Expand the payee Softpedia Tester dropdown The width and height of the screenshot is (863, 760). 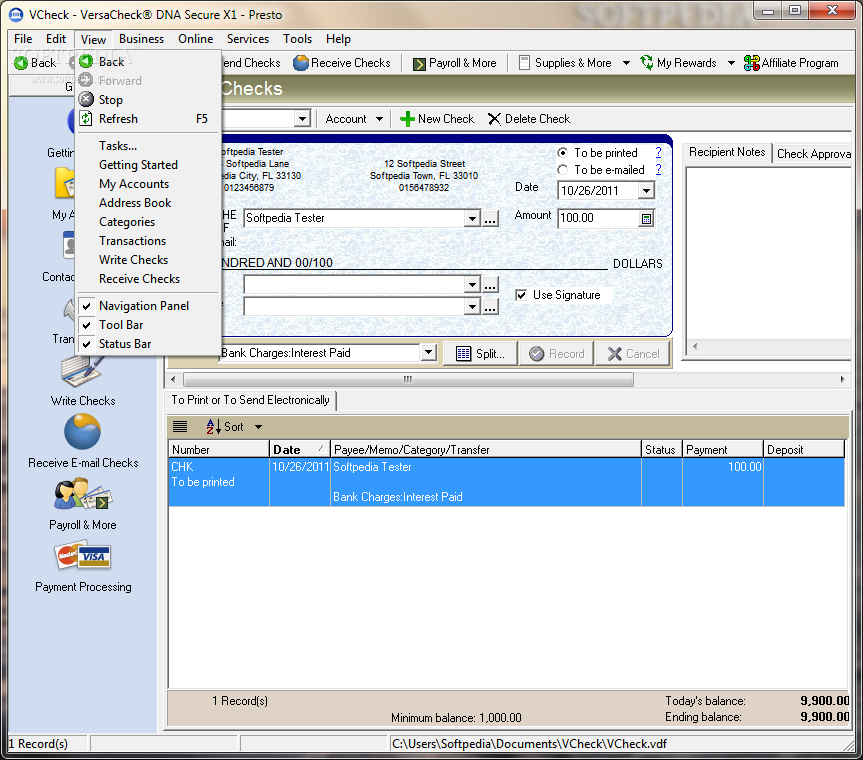tap(472, 218)
